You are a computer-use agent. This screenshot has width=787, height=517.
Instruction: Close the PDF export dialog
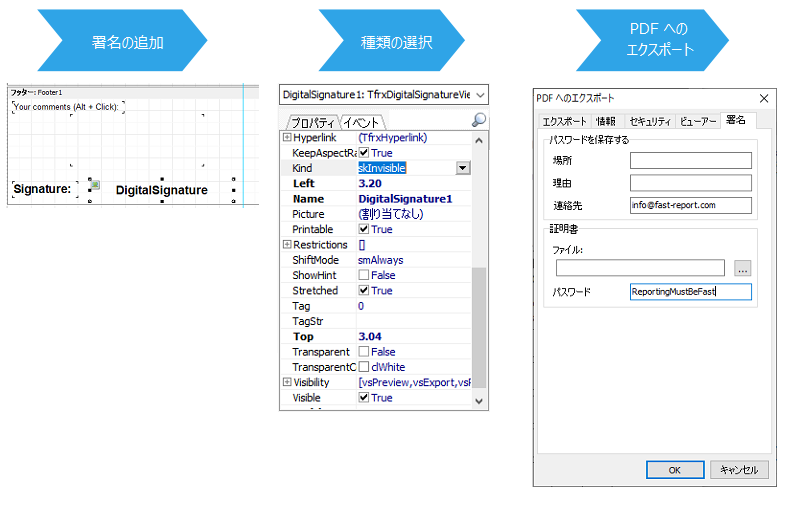[764, 98]
